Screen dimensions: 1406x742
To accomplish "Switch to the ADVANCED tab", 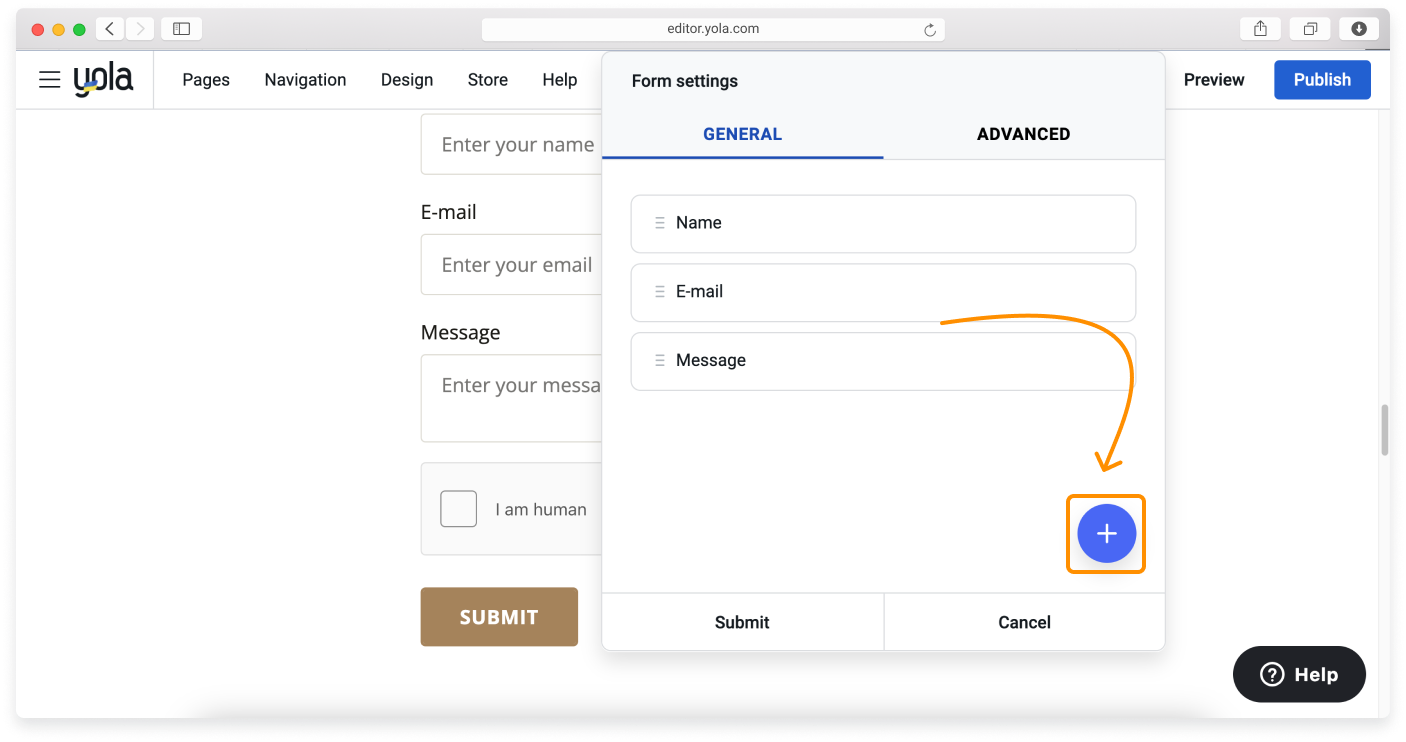I will pyautogui.click(x=1023, y=134).
